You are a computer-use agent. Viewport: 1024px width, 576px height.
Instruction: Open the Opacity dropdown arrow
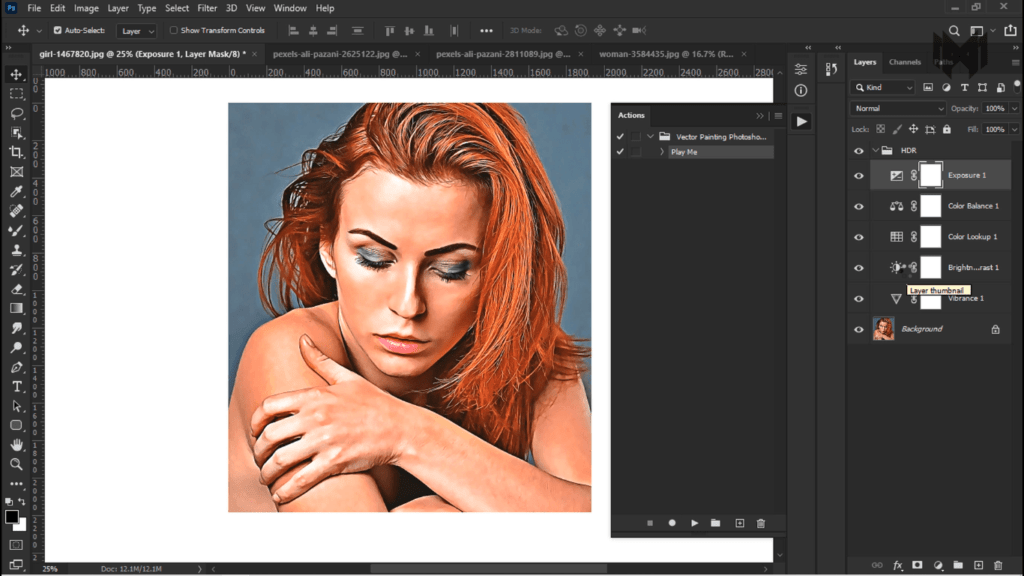pos(1014,108)
